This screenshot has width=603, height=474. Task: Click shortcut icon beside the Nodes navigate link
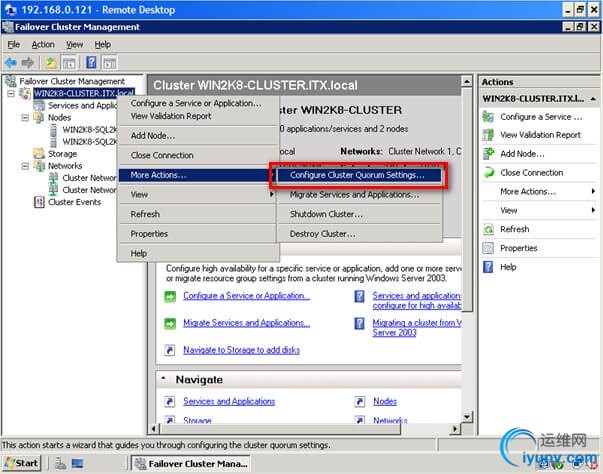359,402
